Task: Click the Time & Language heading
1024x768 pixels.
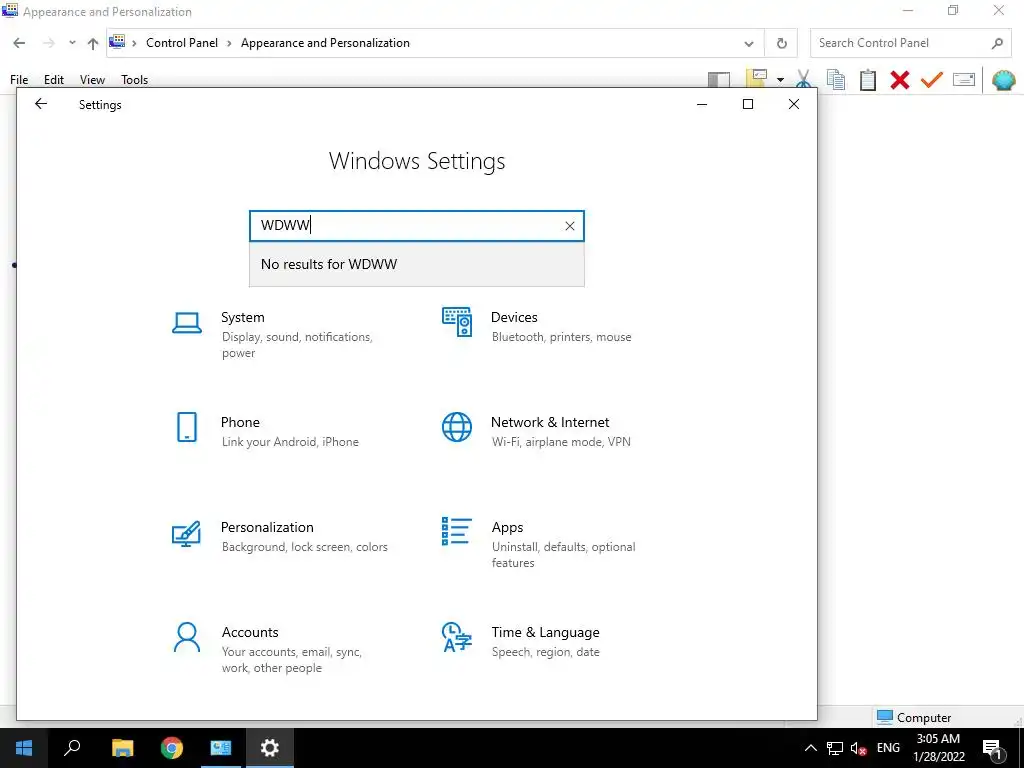Action: pyautogui.click(x=545, y=632)
